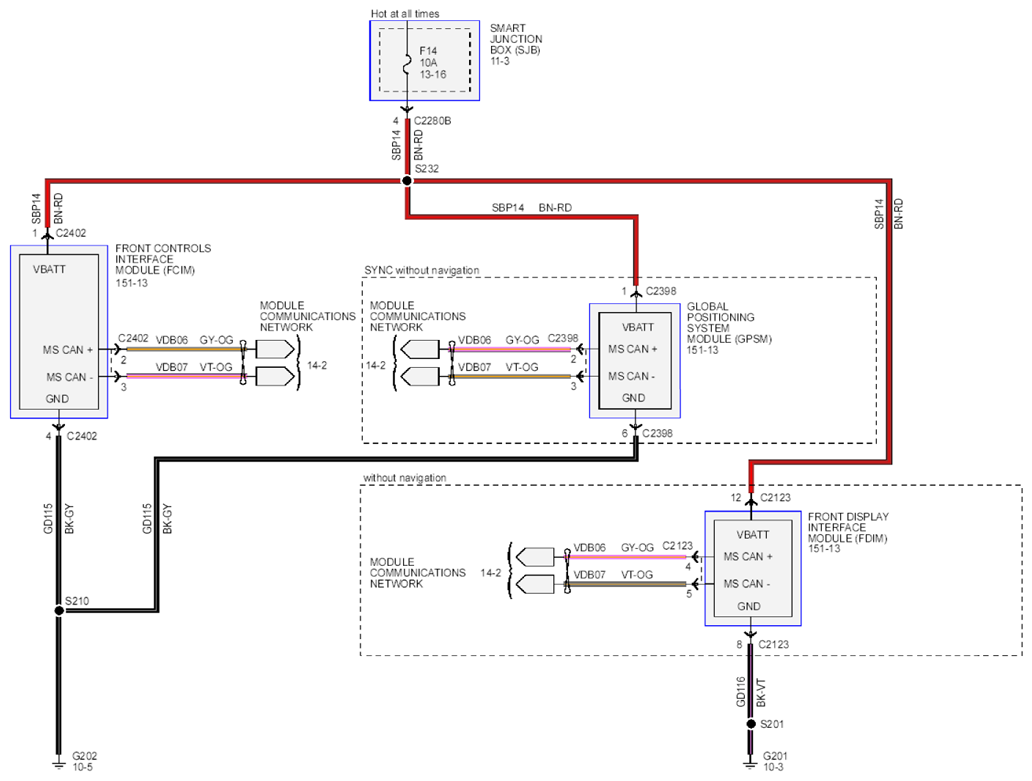Click the 'SYNC without navigation' caption

point(422,270)
